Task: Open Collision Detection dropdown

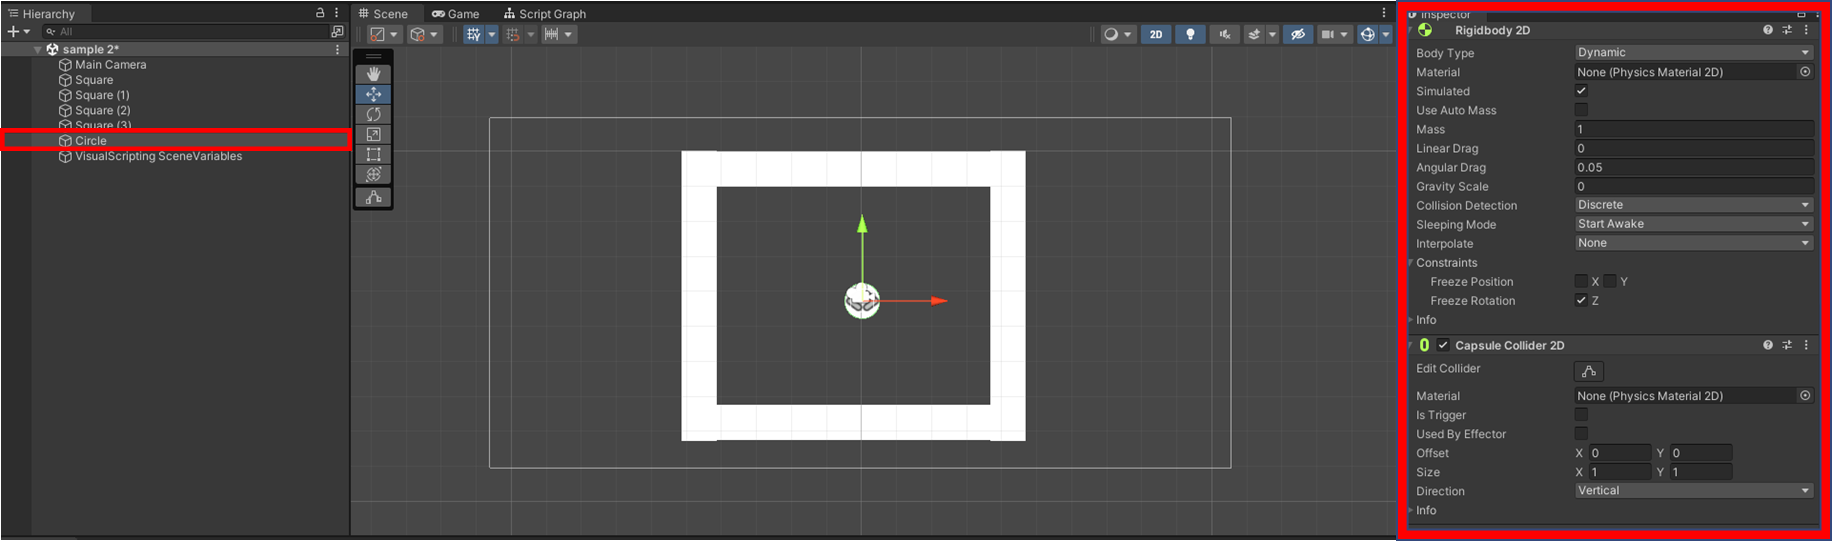Action: click(1694, 205)
